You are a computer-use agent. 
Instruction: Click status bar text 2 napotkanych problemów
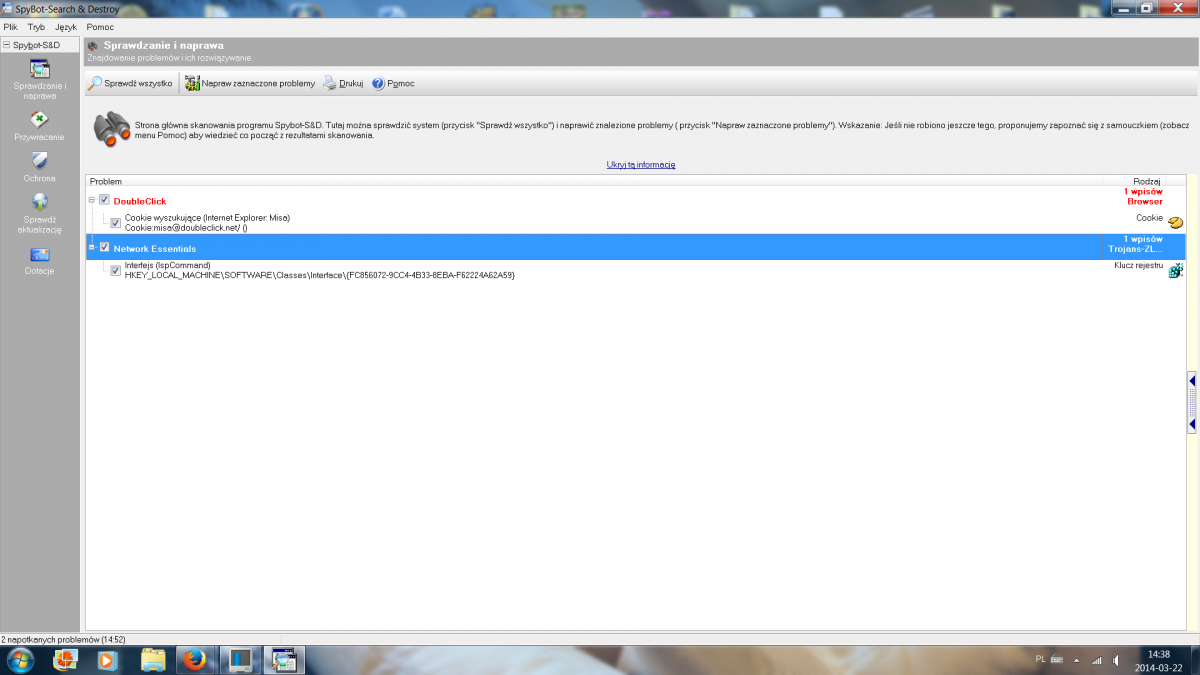(62, 638)
